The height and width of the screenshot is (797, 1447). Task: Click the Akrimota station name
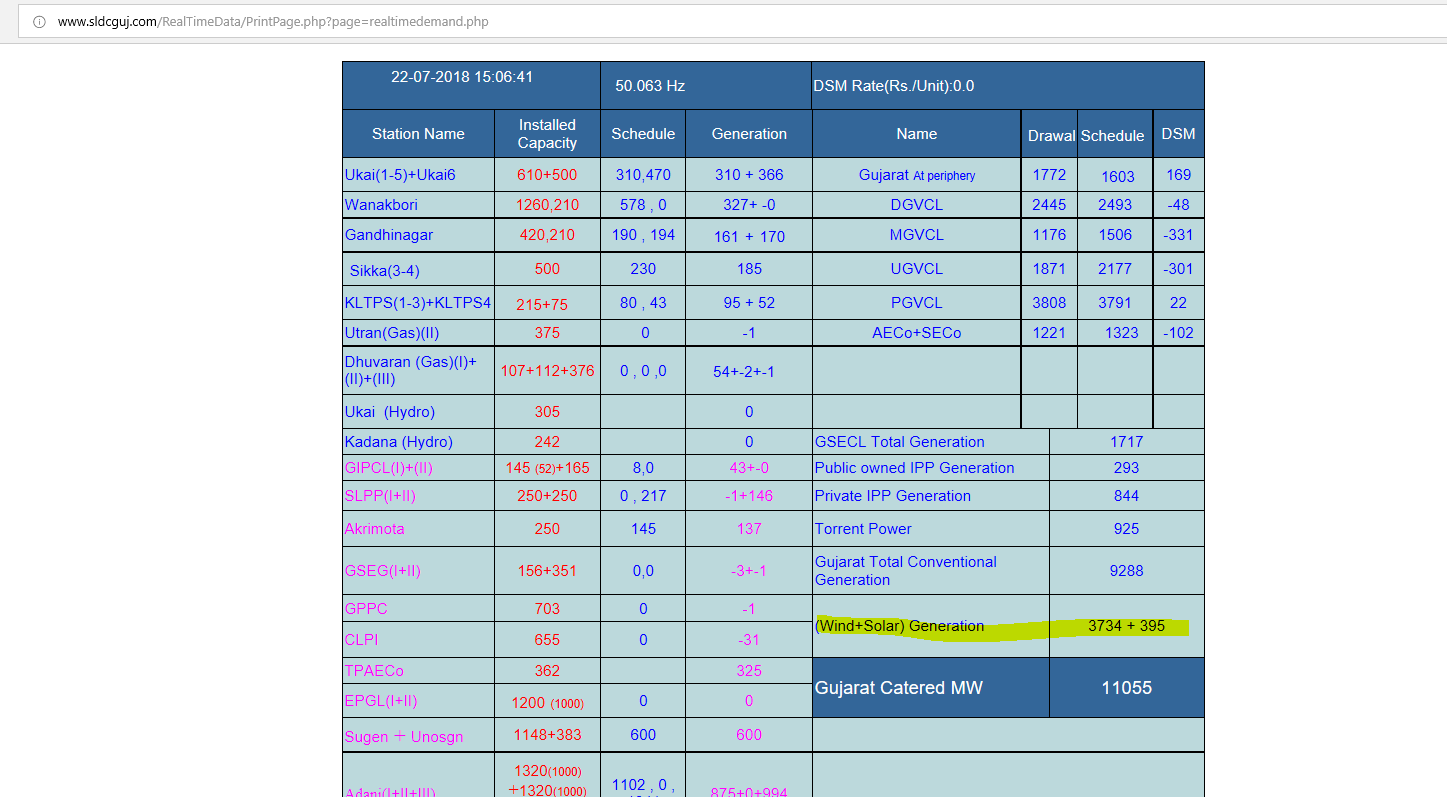[374, 529]
